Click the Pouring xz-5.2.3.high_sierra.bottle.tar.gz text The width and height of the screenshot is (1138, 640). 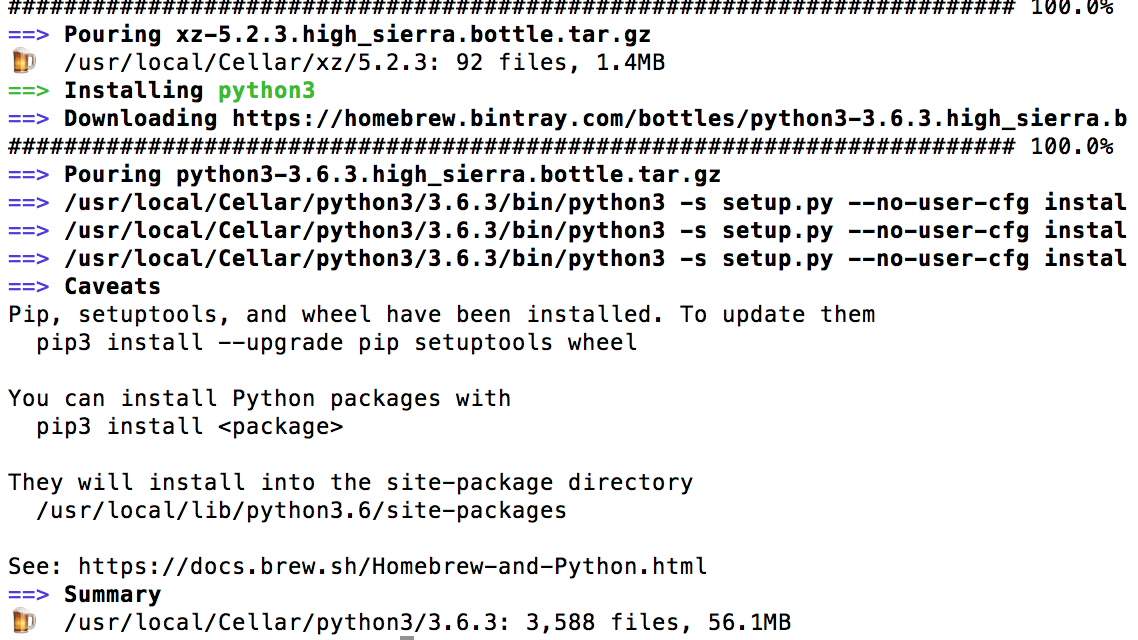(357, 35)
